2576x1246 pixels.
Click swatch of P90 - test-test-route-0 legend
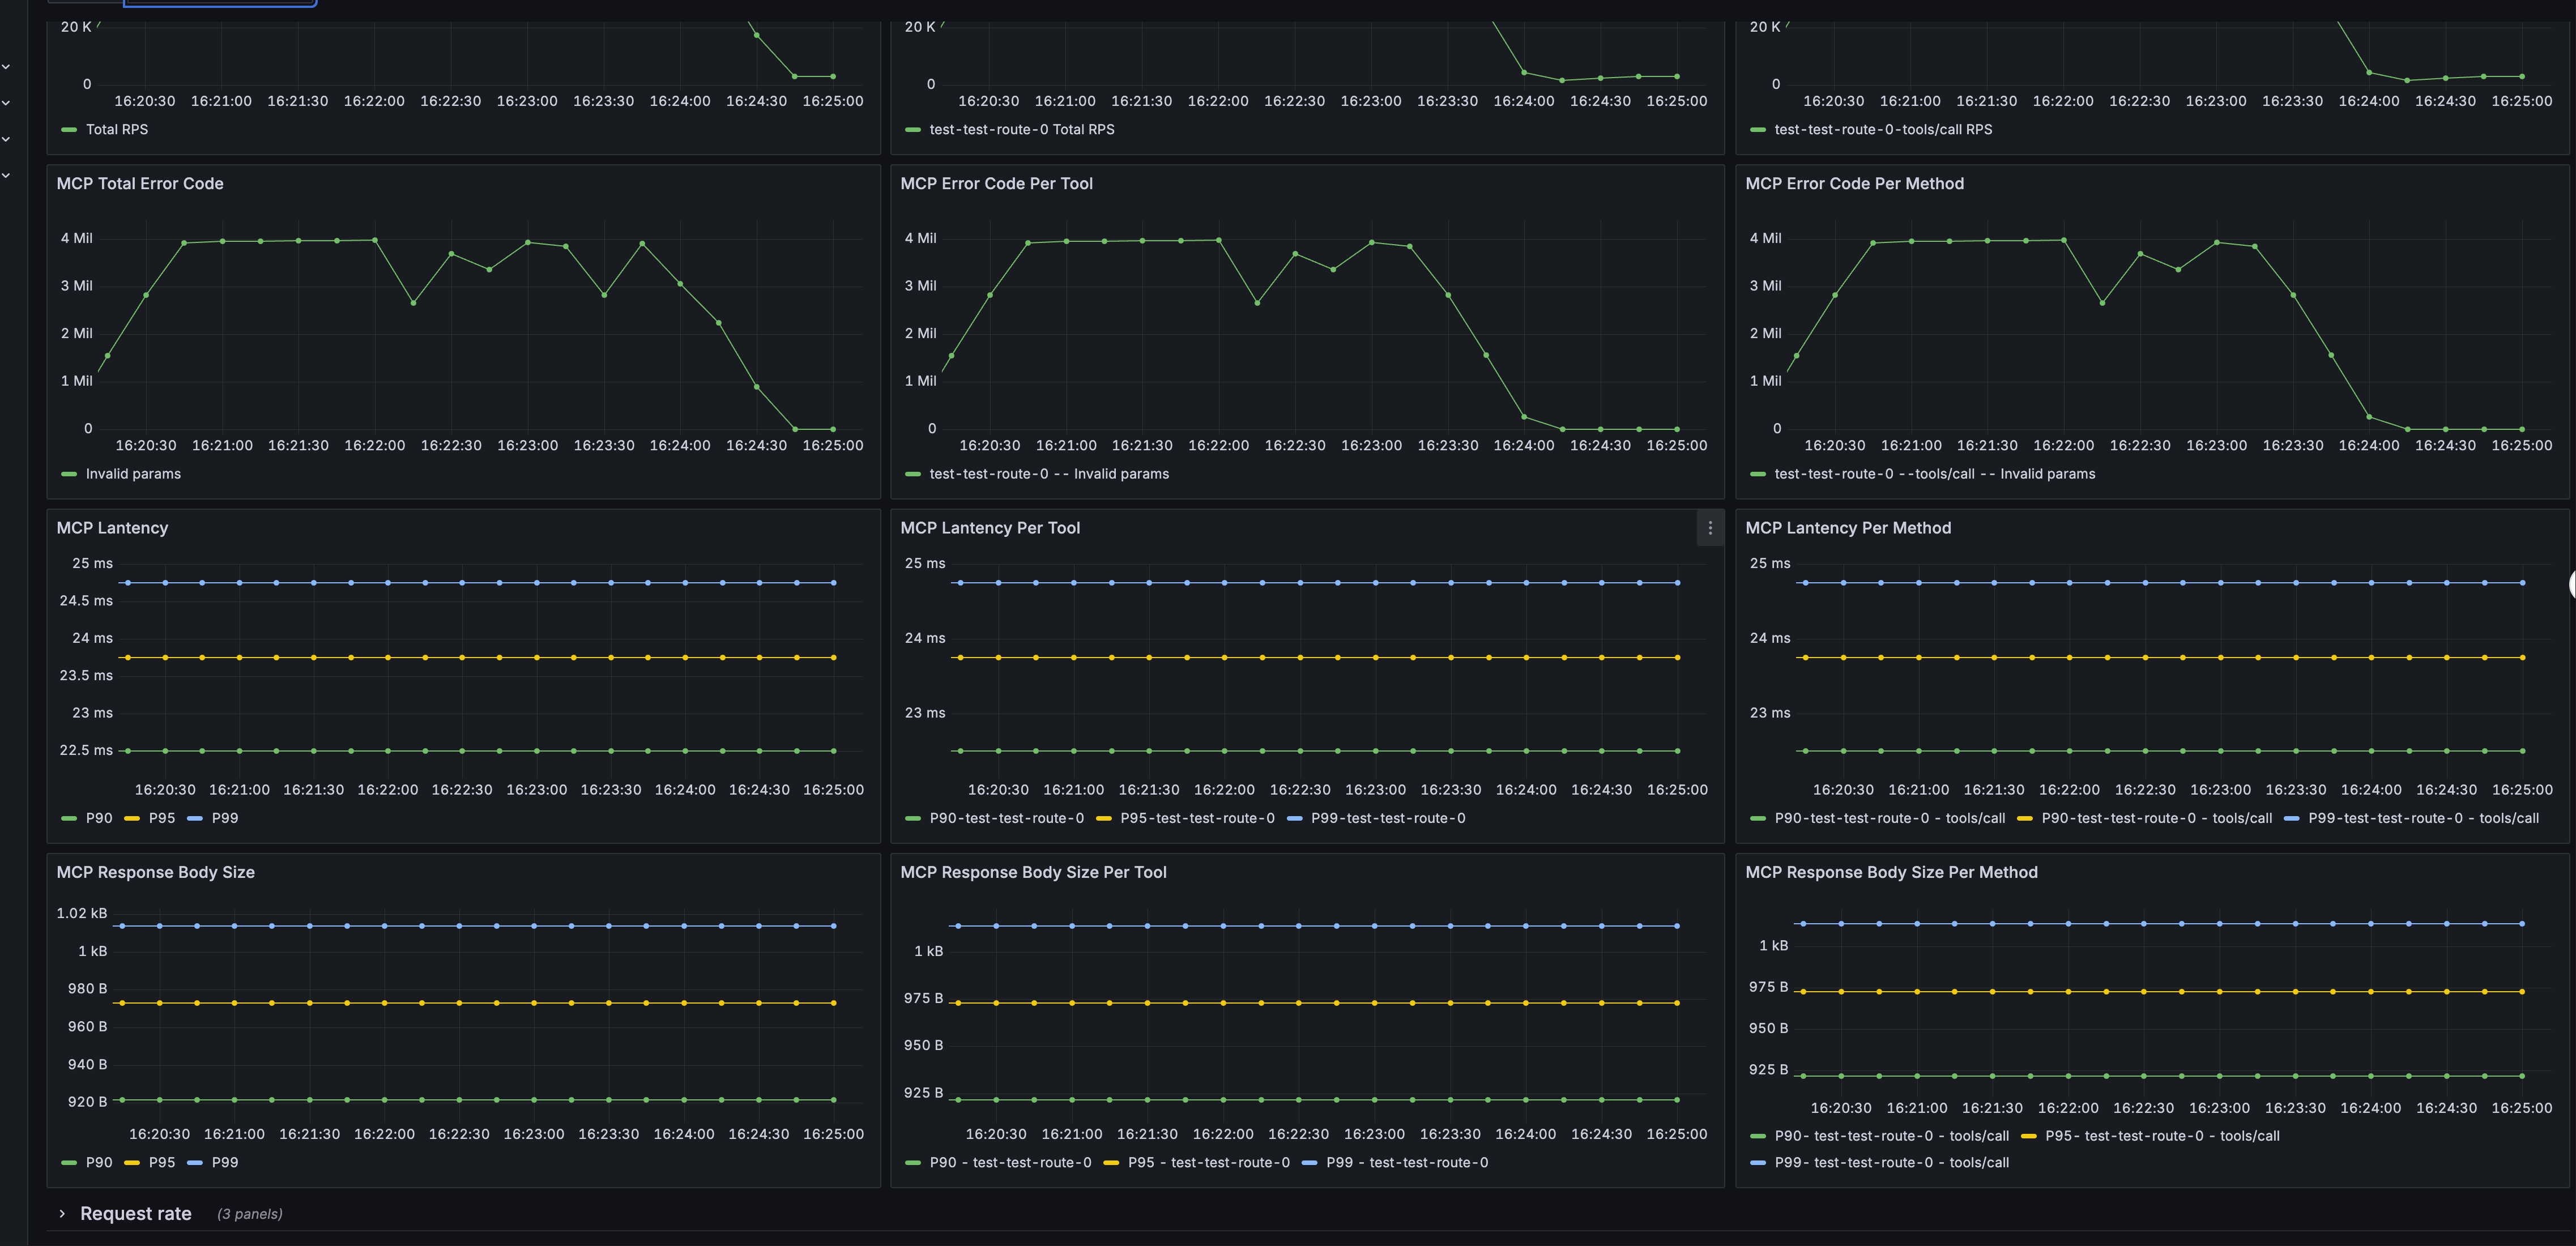[x=912, y=1163]
